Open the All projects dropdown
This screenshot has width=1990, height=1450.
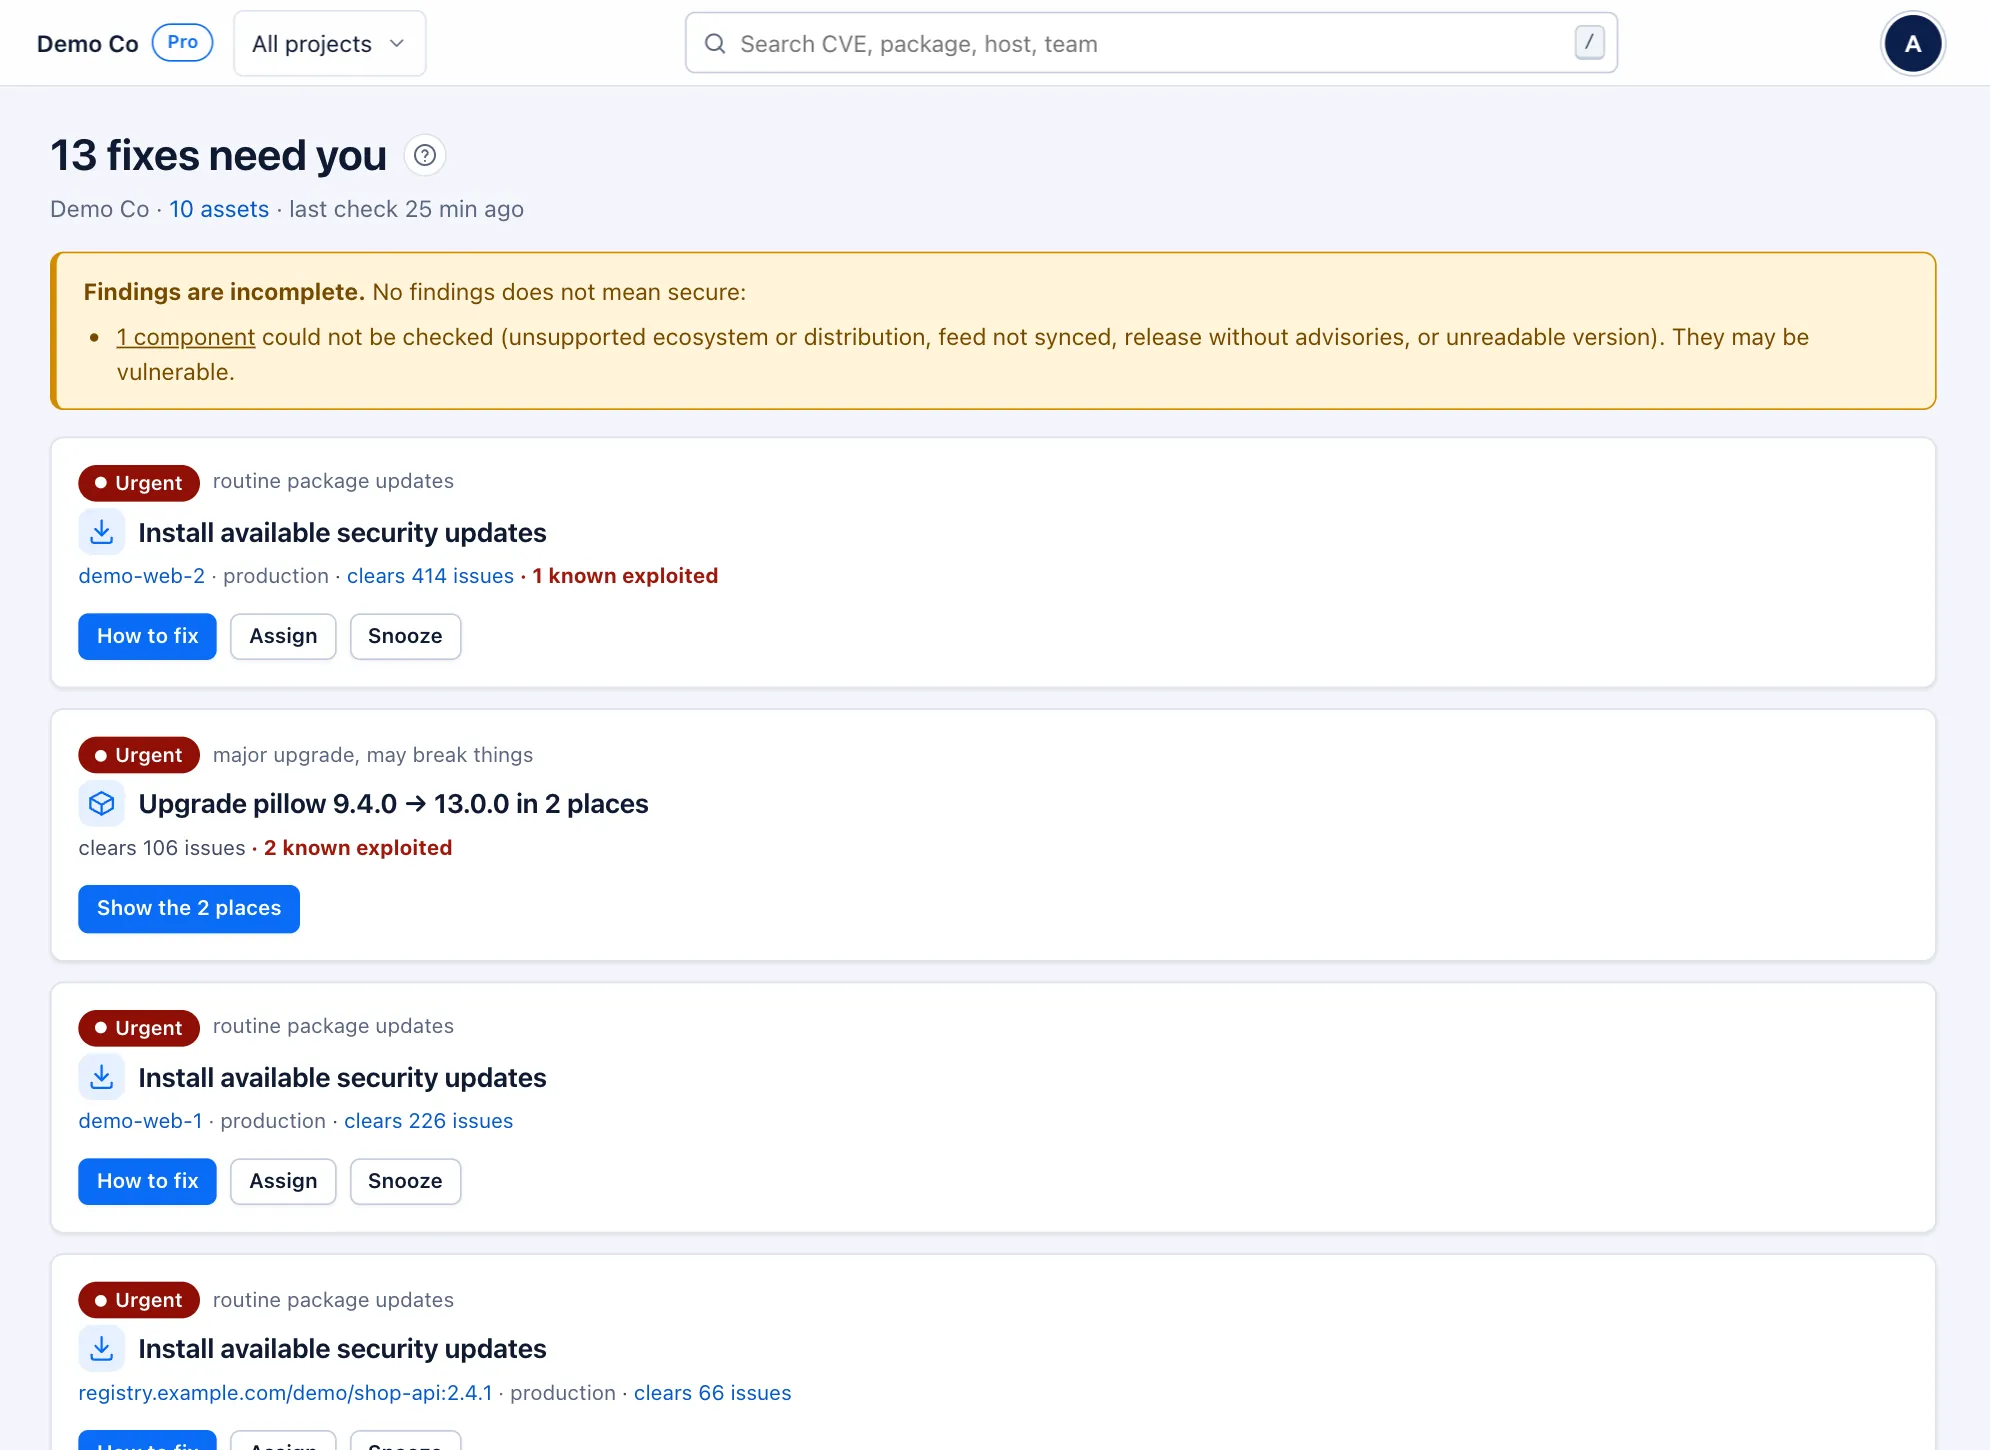click(x=330, y=44)
